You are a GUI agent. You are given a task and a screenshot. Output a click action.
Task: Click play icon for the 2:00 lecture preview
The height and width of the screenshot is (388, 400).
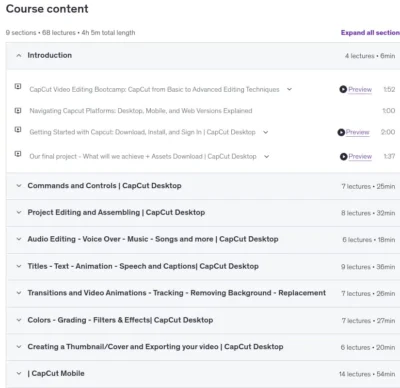(x=341, y=132)
